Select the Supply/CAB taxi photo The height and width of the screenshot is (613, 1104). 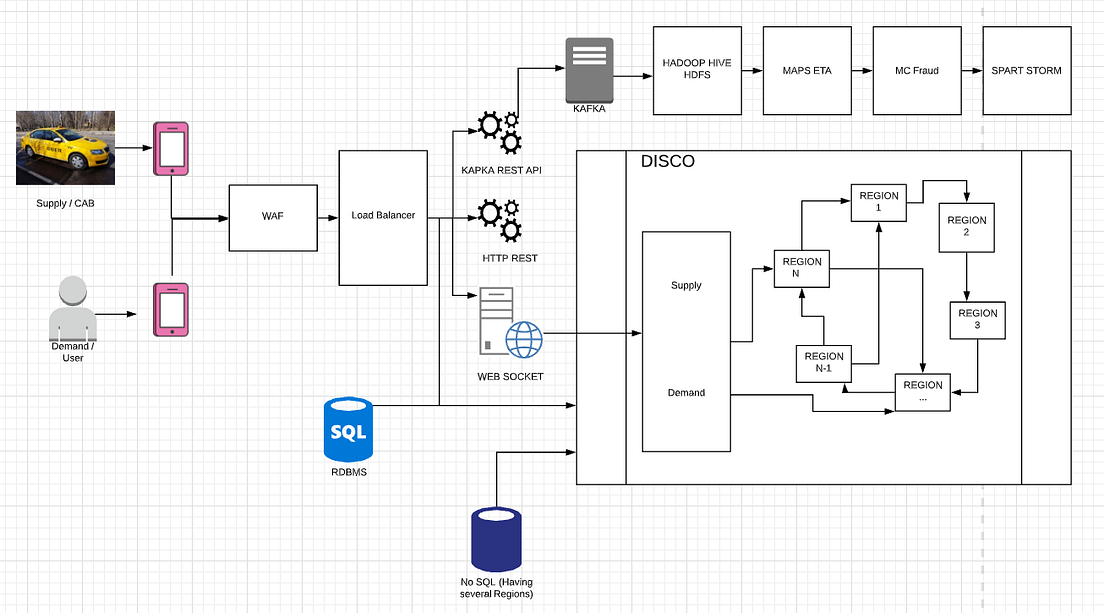(x=64, y=147)
